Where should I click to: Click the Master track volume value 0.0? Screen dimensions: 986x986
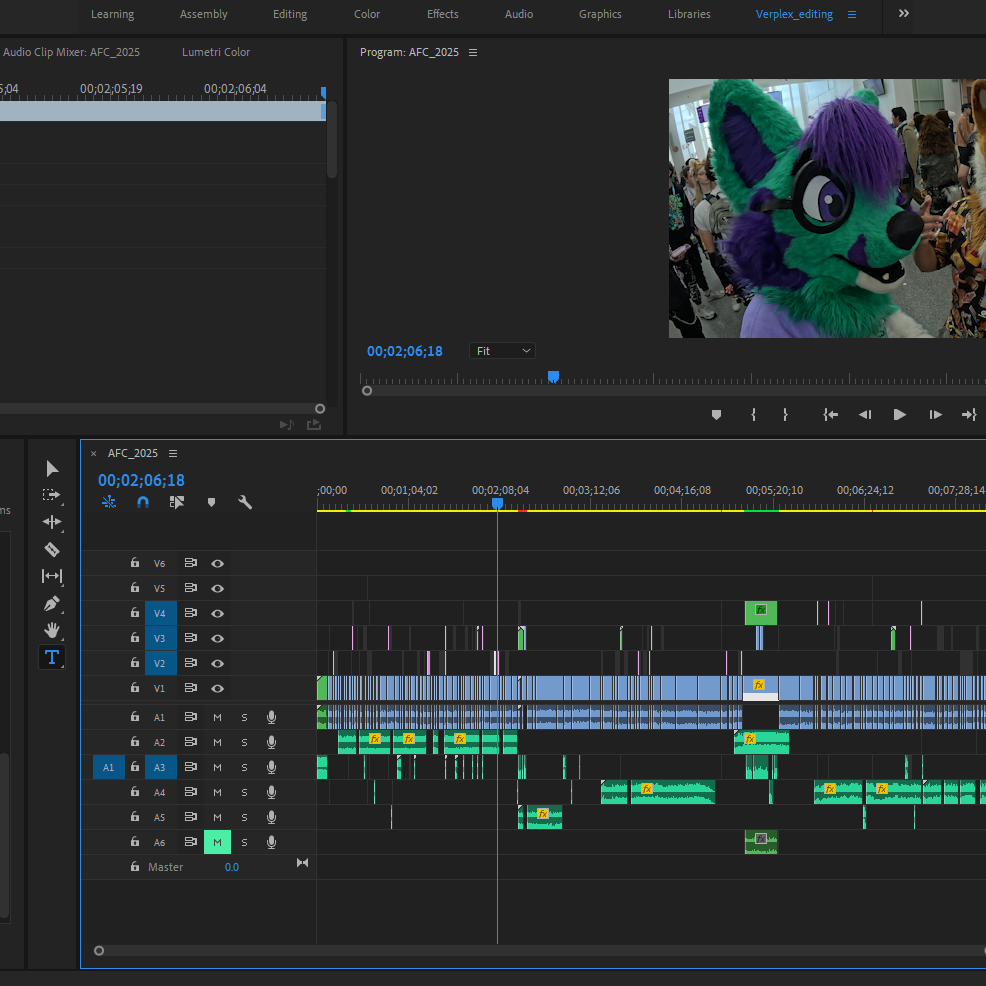coord(231,867)
